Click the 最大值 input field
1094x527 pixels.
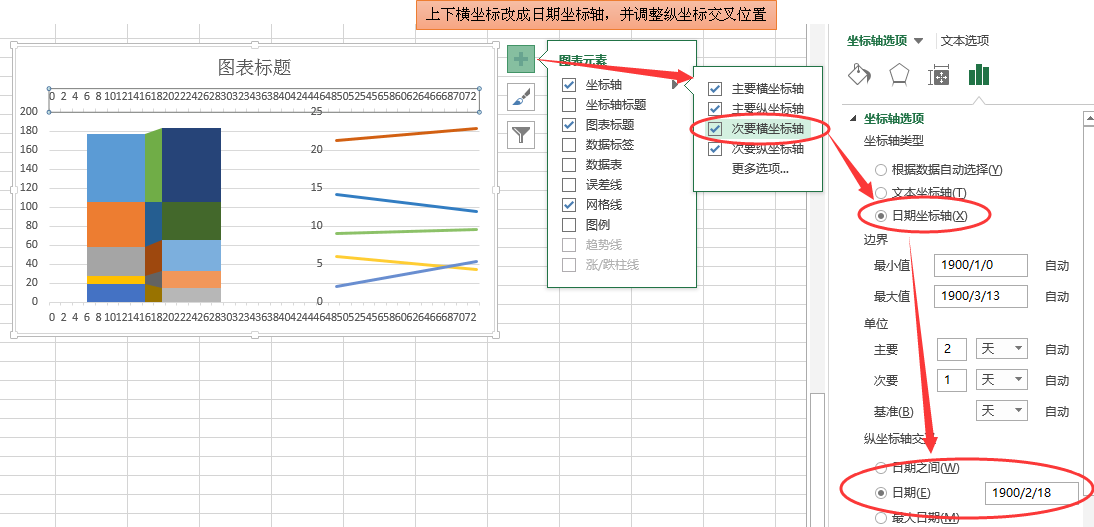tap(980, 296)
